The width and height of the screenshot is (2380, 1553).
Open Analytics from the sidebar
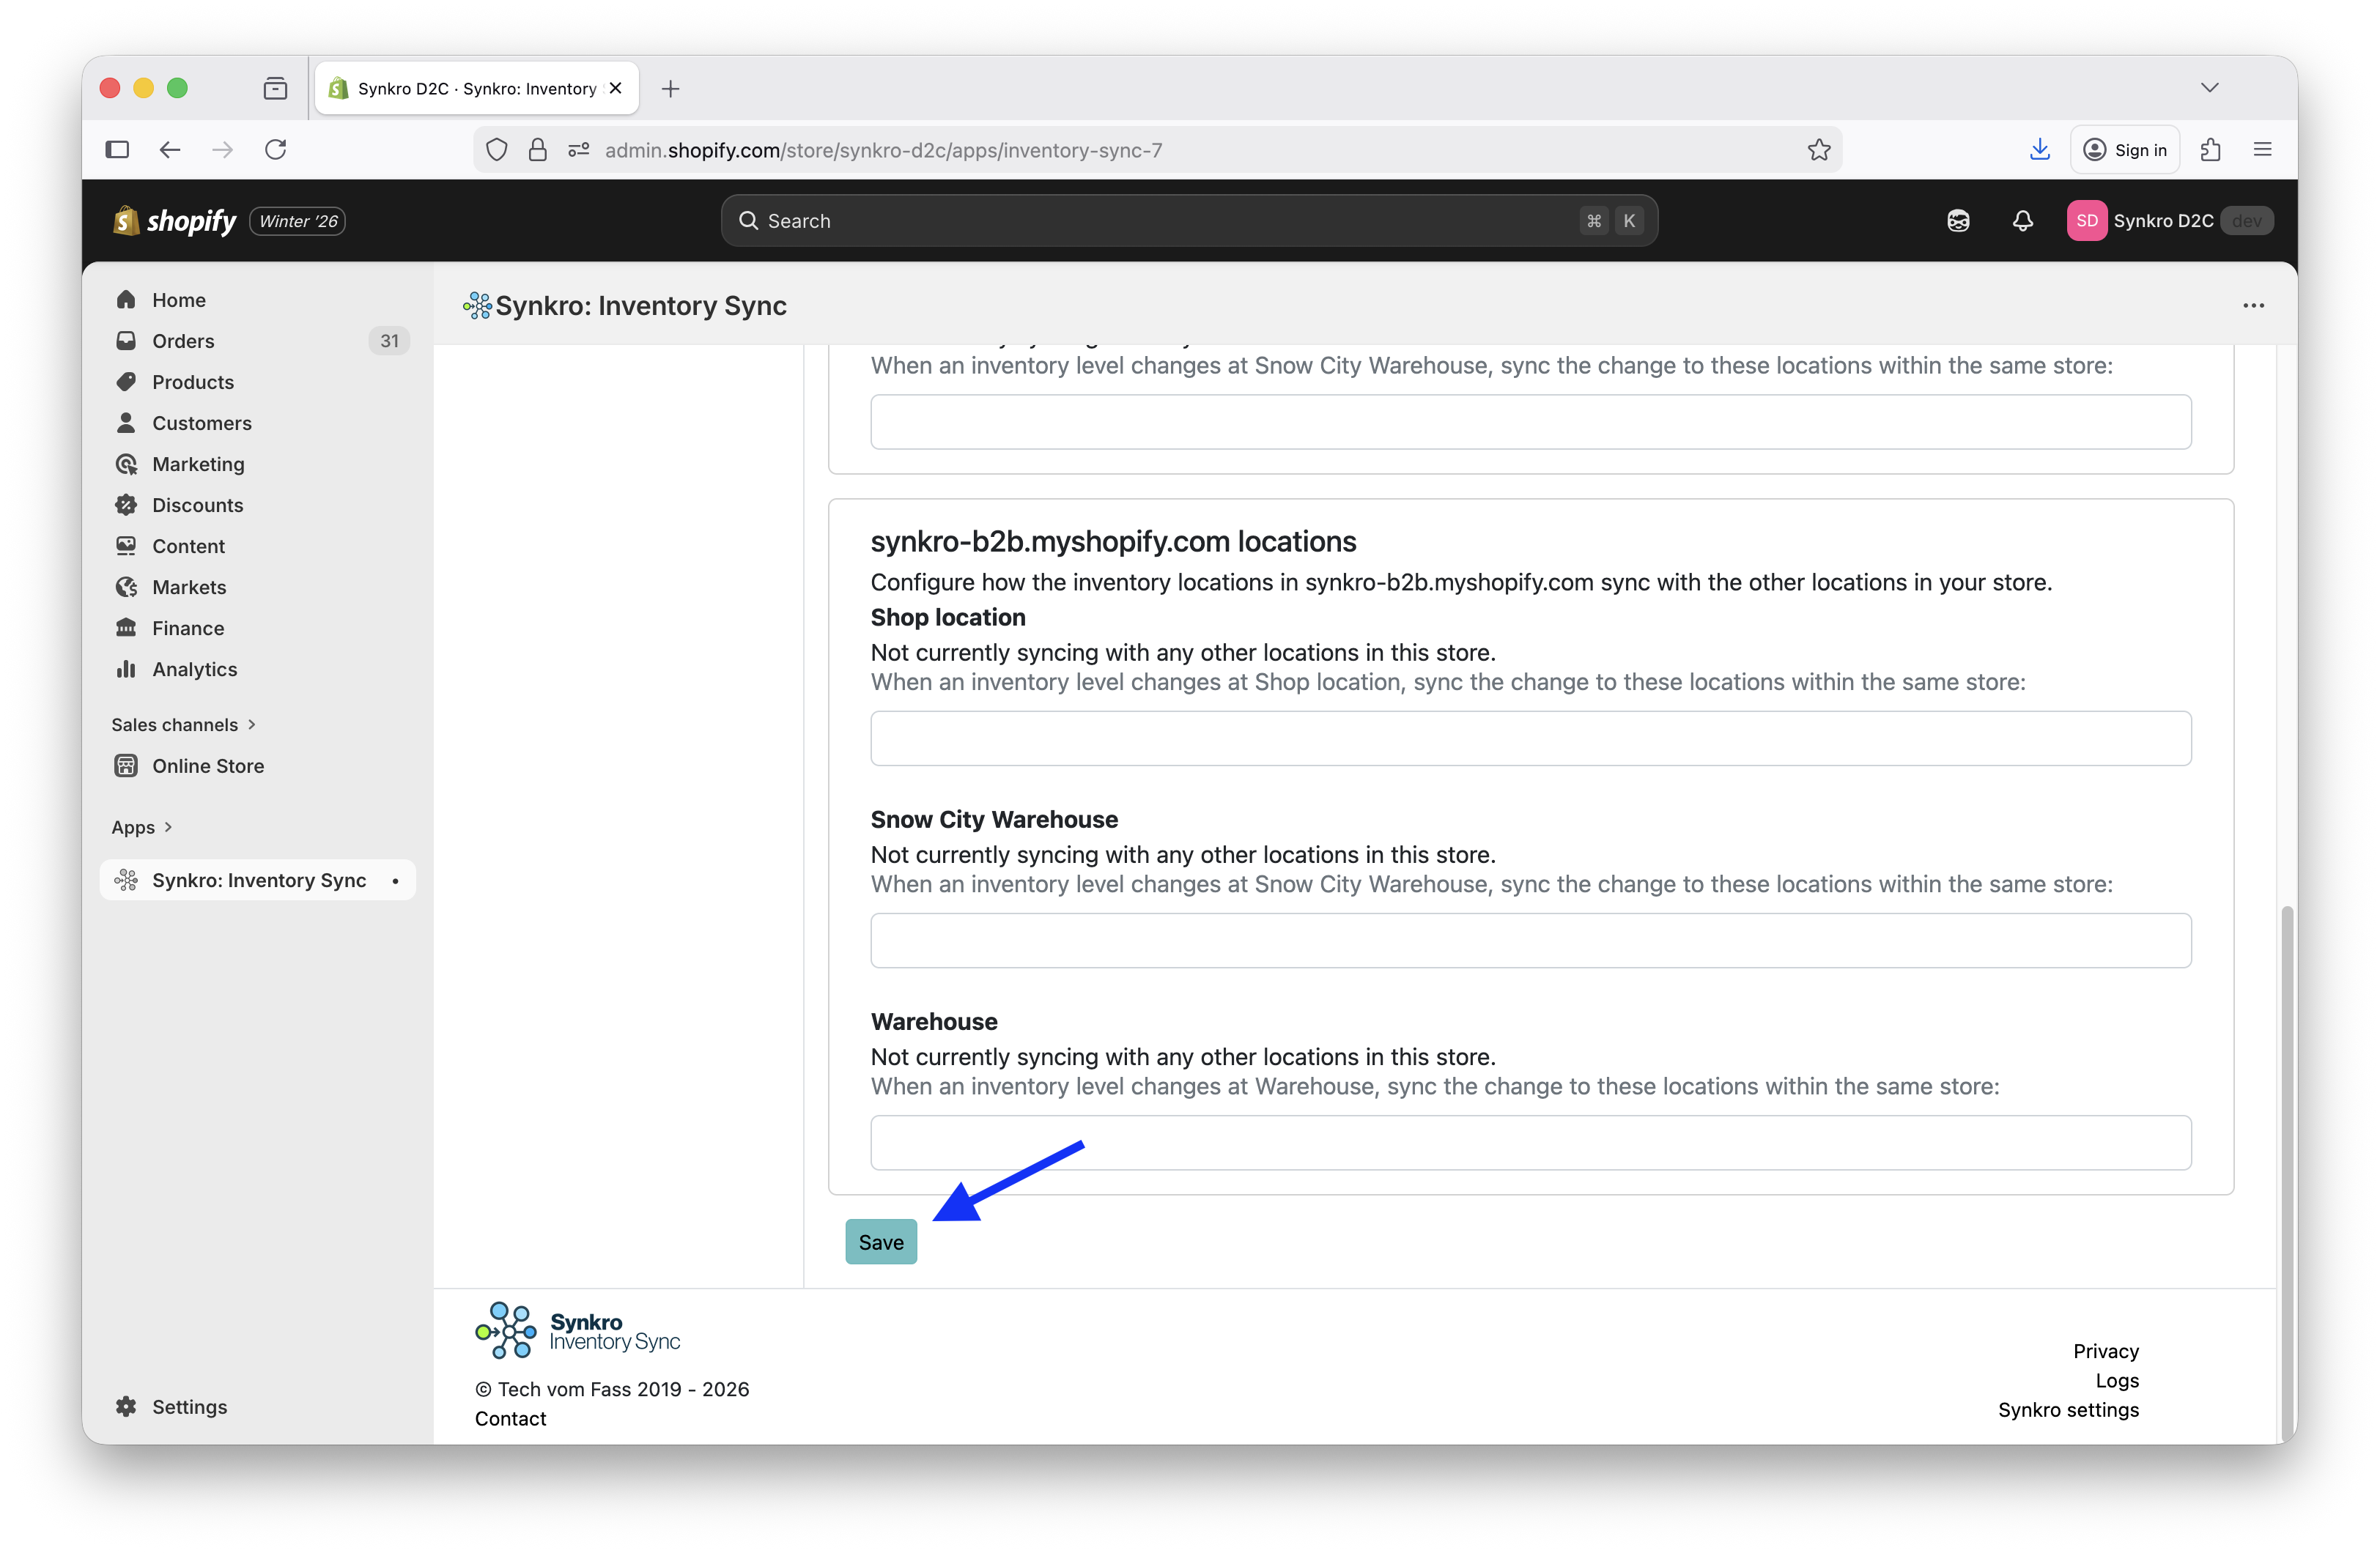click(194, 669)
